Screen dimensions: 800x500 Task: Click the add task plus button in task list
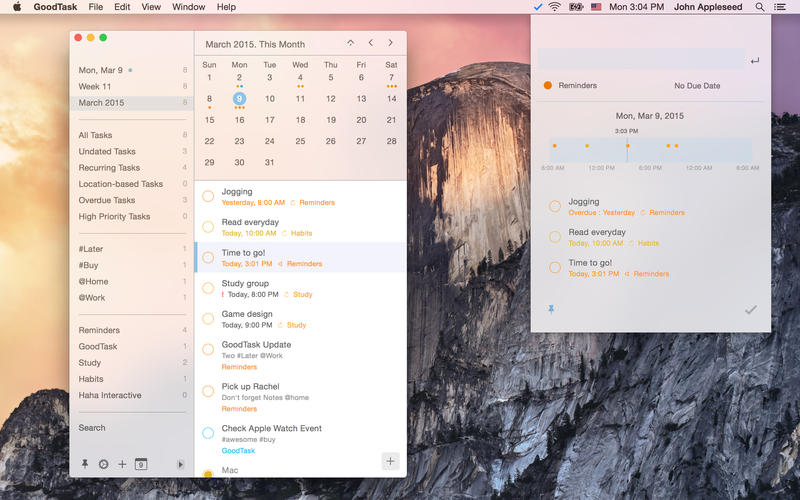click(x=390, y=461)
